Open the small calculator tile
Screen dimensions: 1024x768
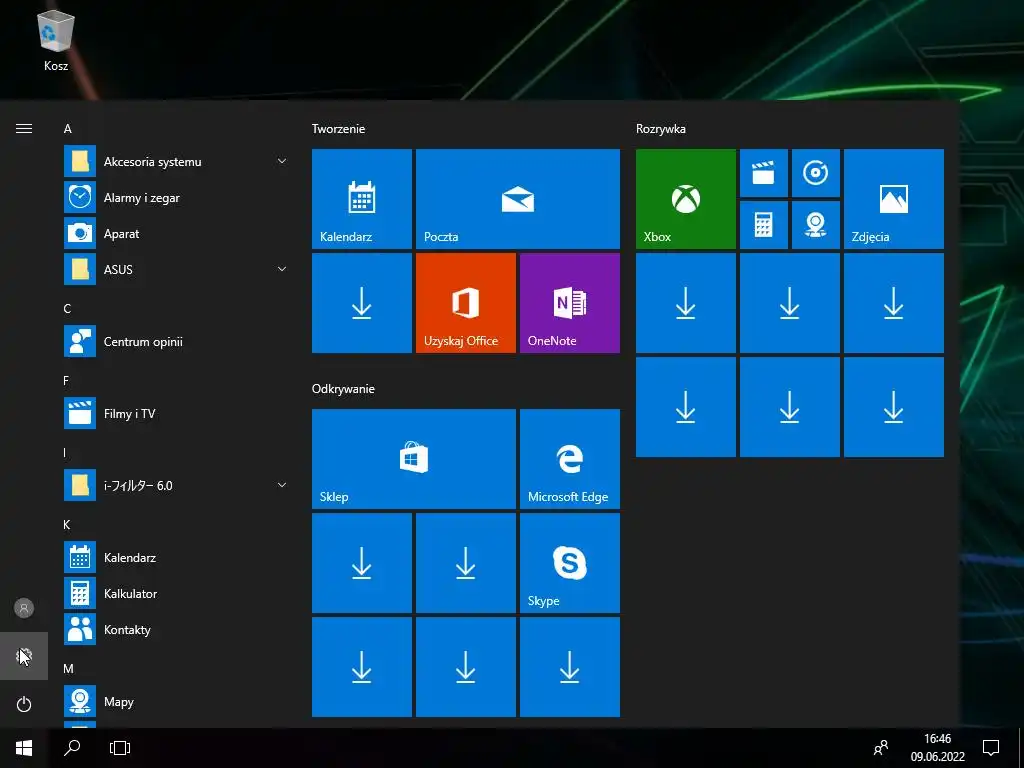coord(763,225)
